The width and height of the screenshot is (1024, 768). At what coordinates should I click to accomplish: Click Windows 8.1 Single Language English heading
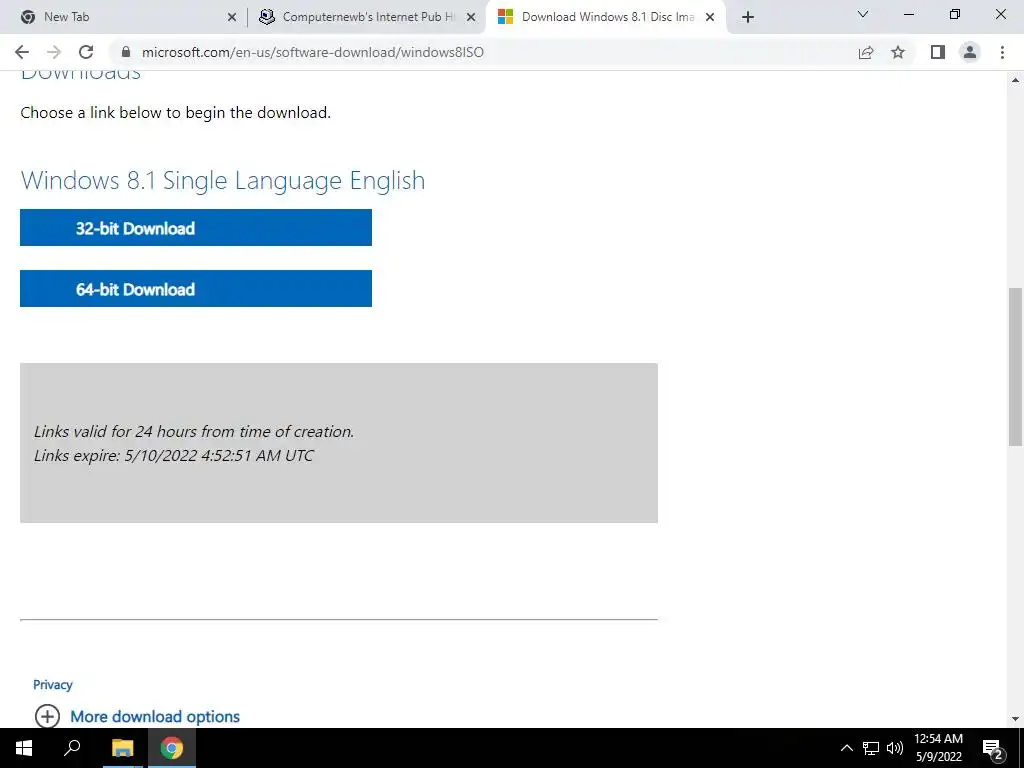(223, 180)
